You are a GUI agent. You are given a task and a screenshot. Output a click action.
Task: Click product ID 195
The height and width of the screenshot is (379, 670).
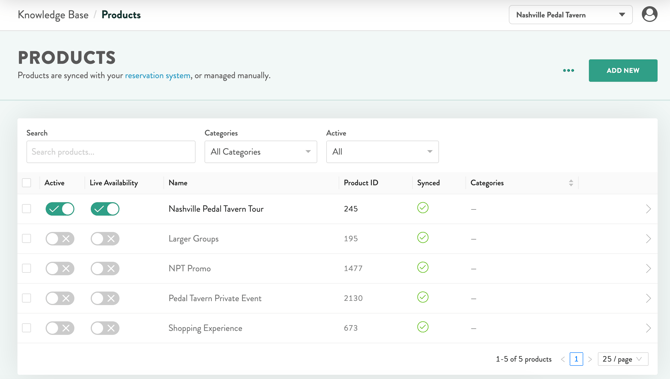[351, 239]
